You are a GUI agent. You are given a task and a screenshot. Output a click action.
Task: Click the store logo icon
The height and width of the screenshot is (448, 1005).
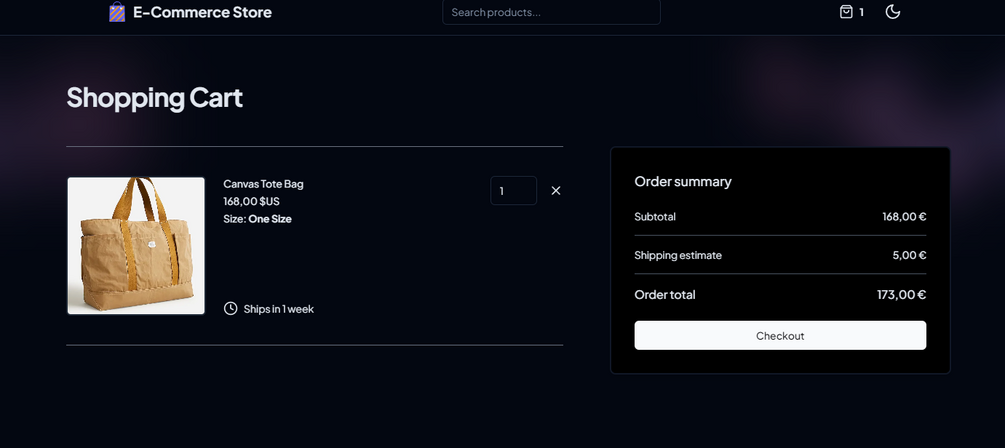[x=117, y=12]
